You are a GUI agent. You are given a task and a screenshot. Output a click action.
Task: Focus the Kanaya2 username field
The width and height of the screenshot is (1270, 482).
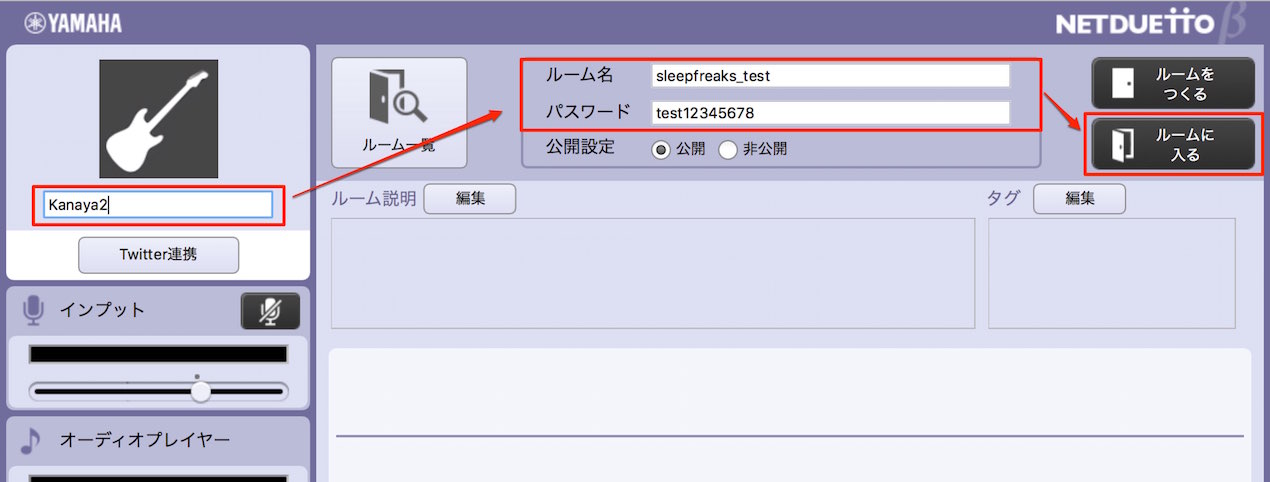[x=158, y=205]
